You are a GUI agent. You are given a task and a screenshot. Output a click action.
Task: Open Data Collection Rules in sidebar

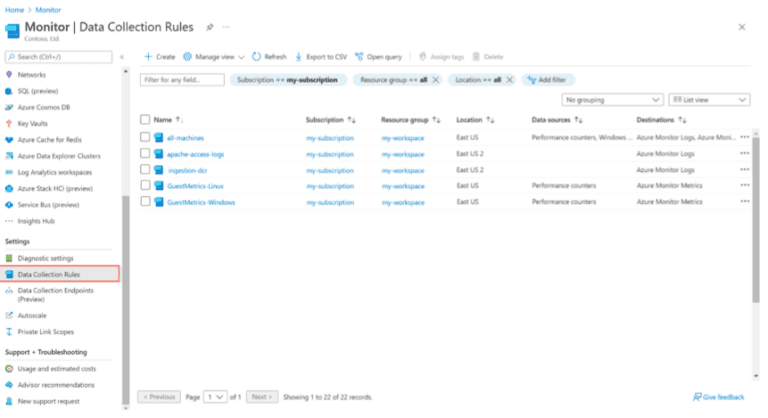coord(60,274)
